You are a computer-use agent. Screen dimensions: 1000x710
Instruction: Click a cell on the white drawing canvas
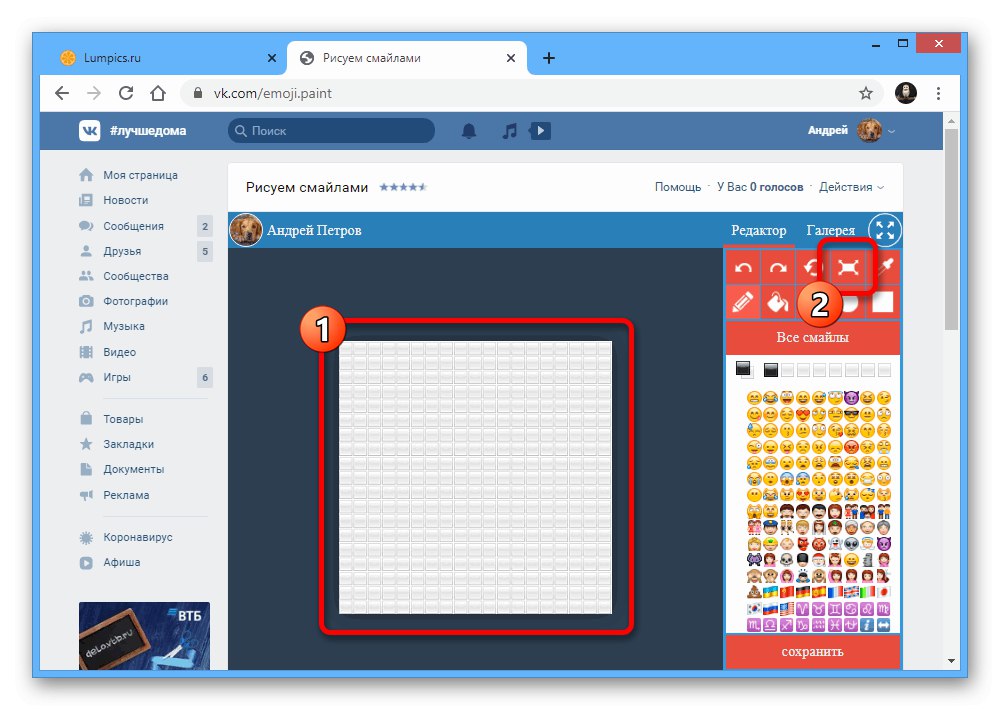[x=475, y=478]
